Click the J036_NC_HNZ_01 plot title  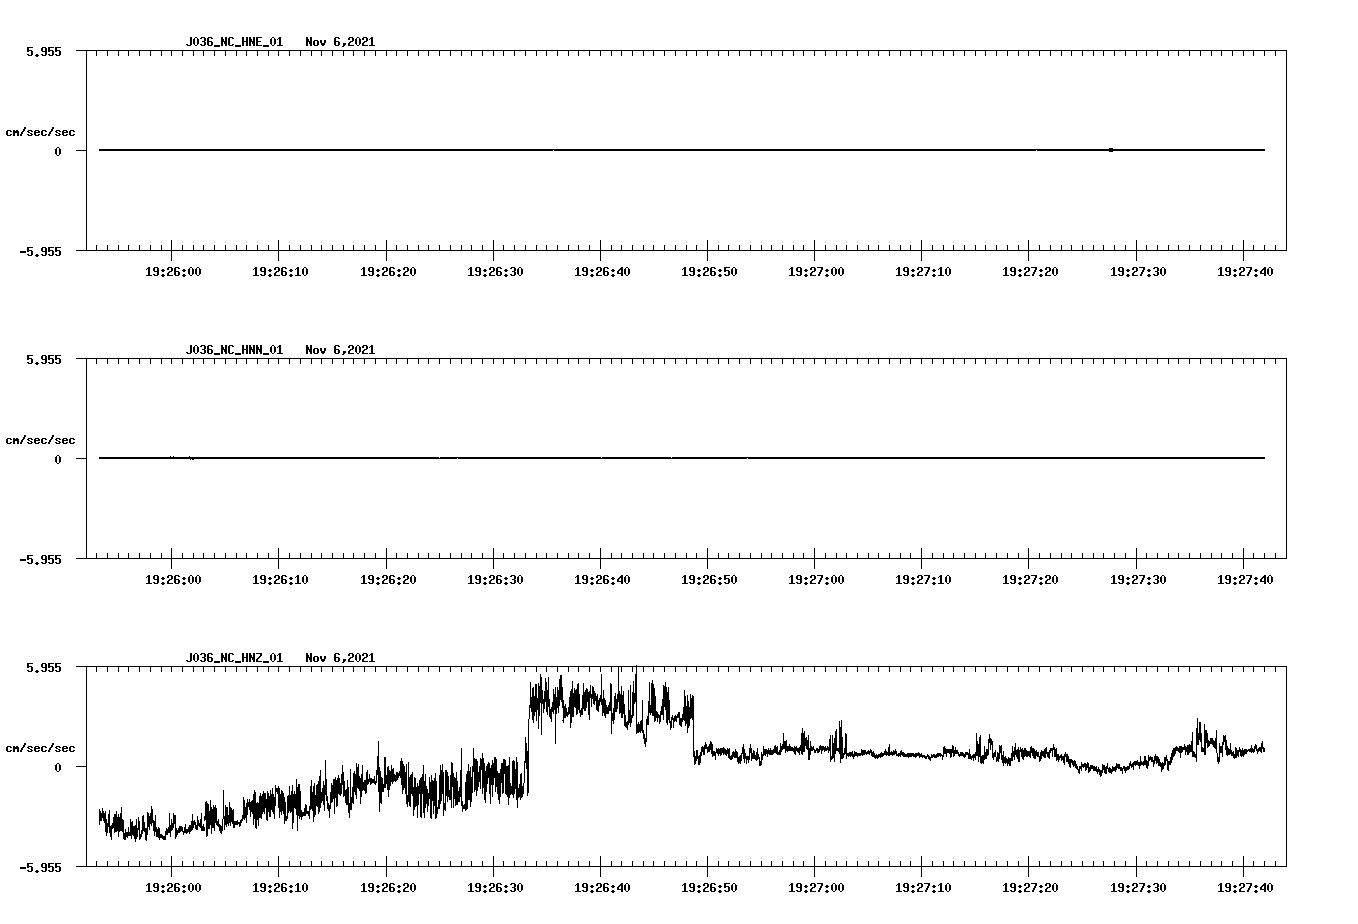(x=234, y=658)
